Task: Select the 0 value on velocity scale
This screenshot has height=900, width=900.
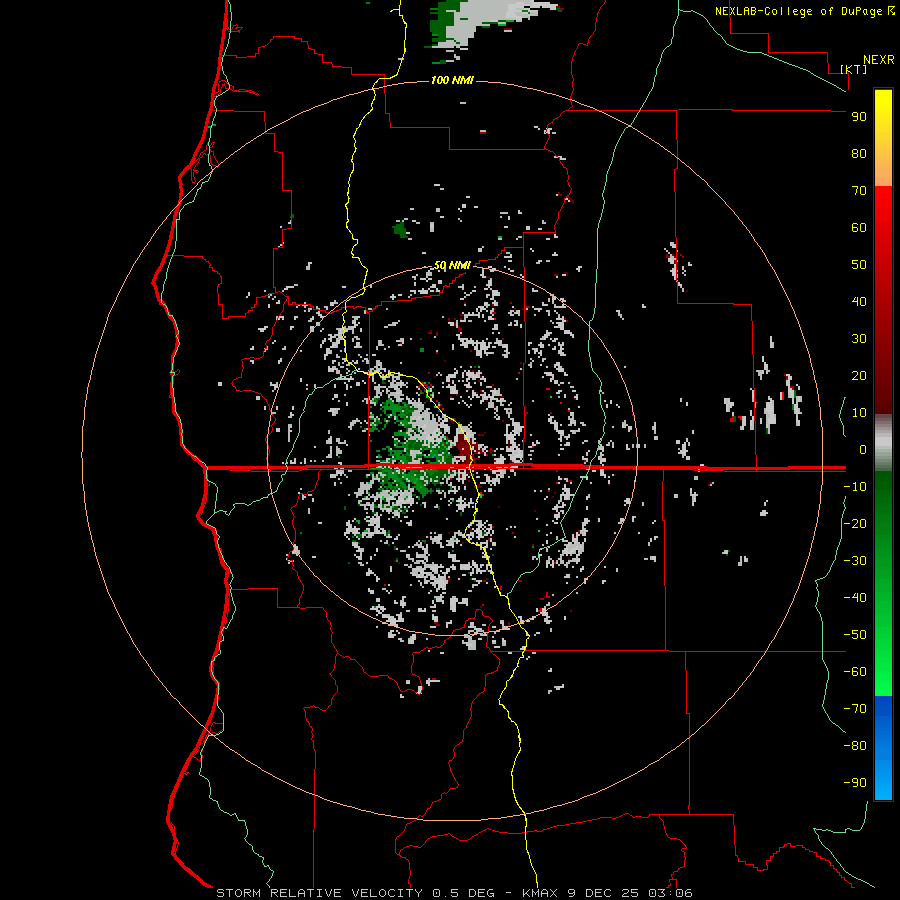Action: click(x=863, y=449)
